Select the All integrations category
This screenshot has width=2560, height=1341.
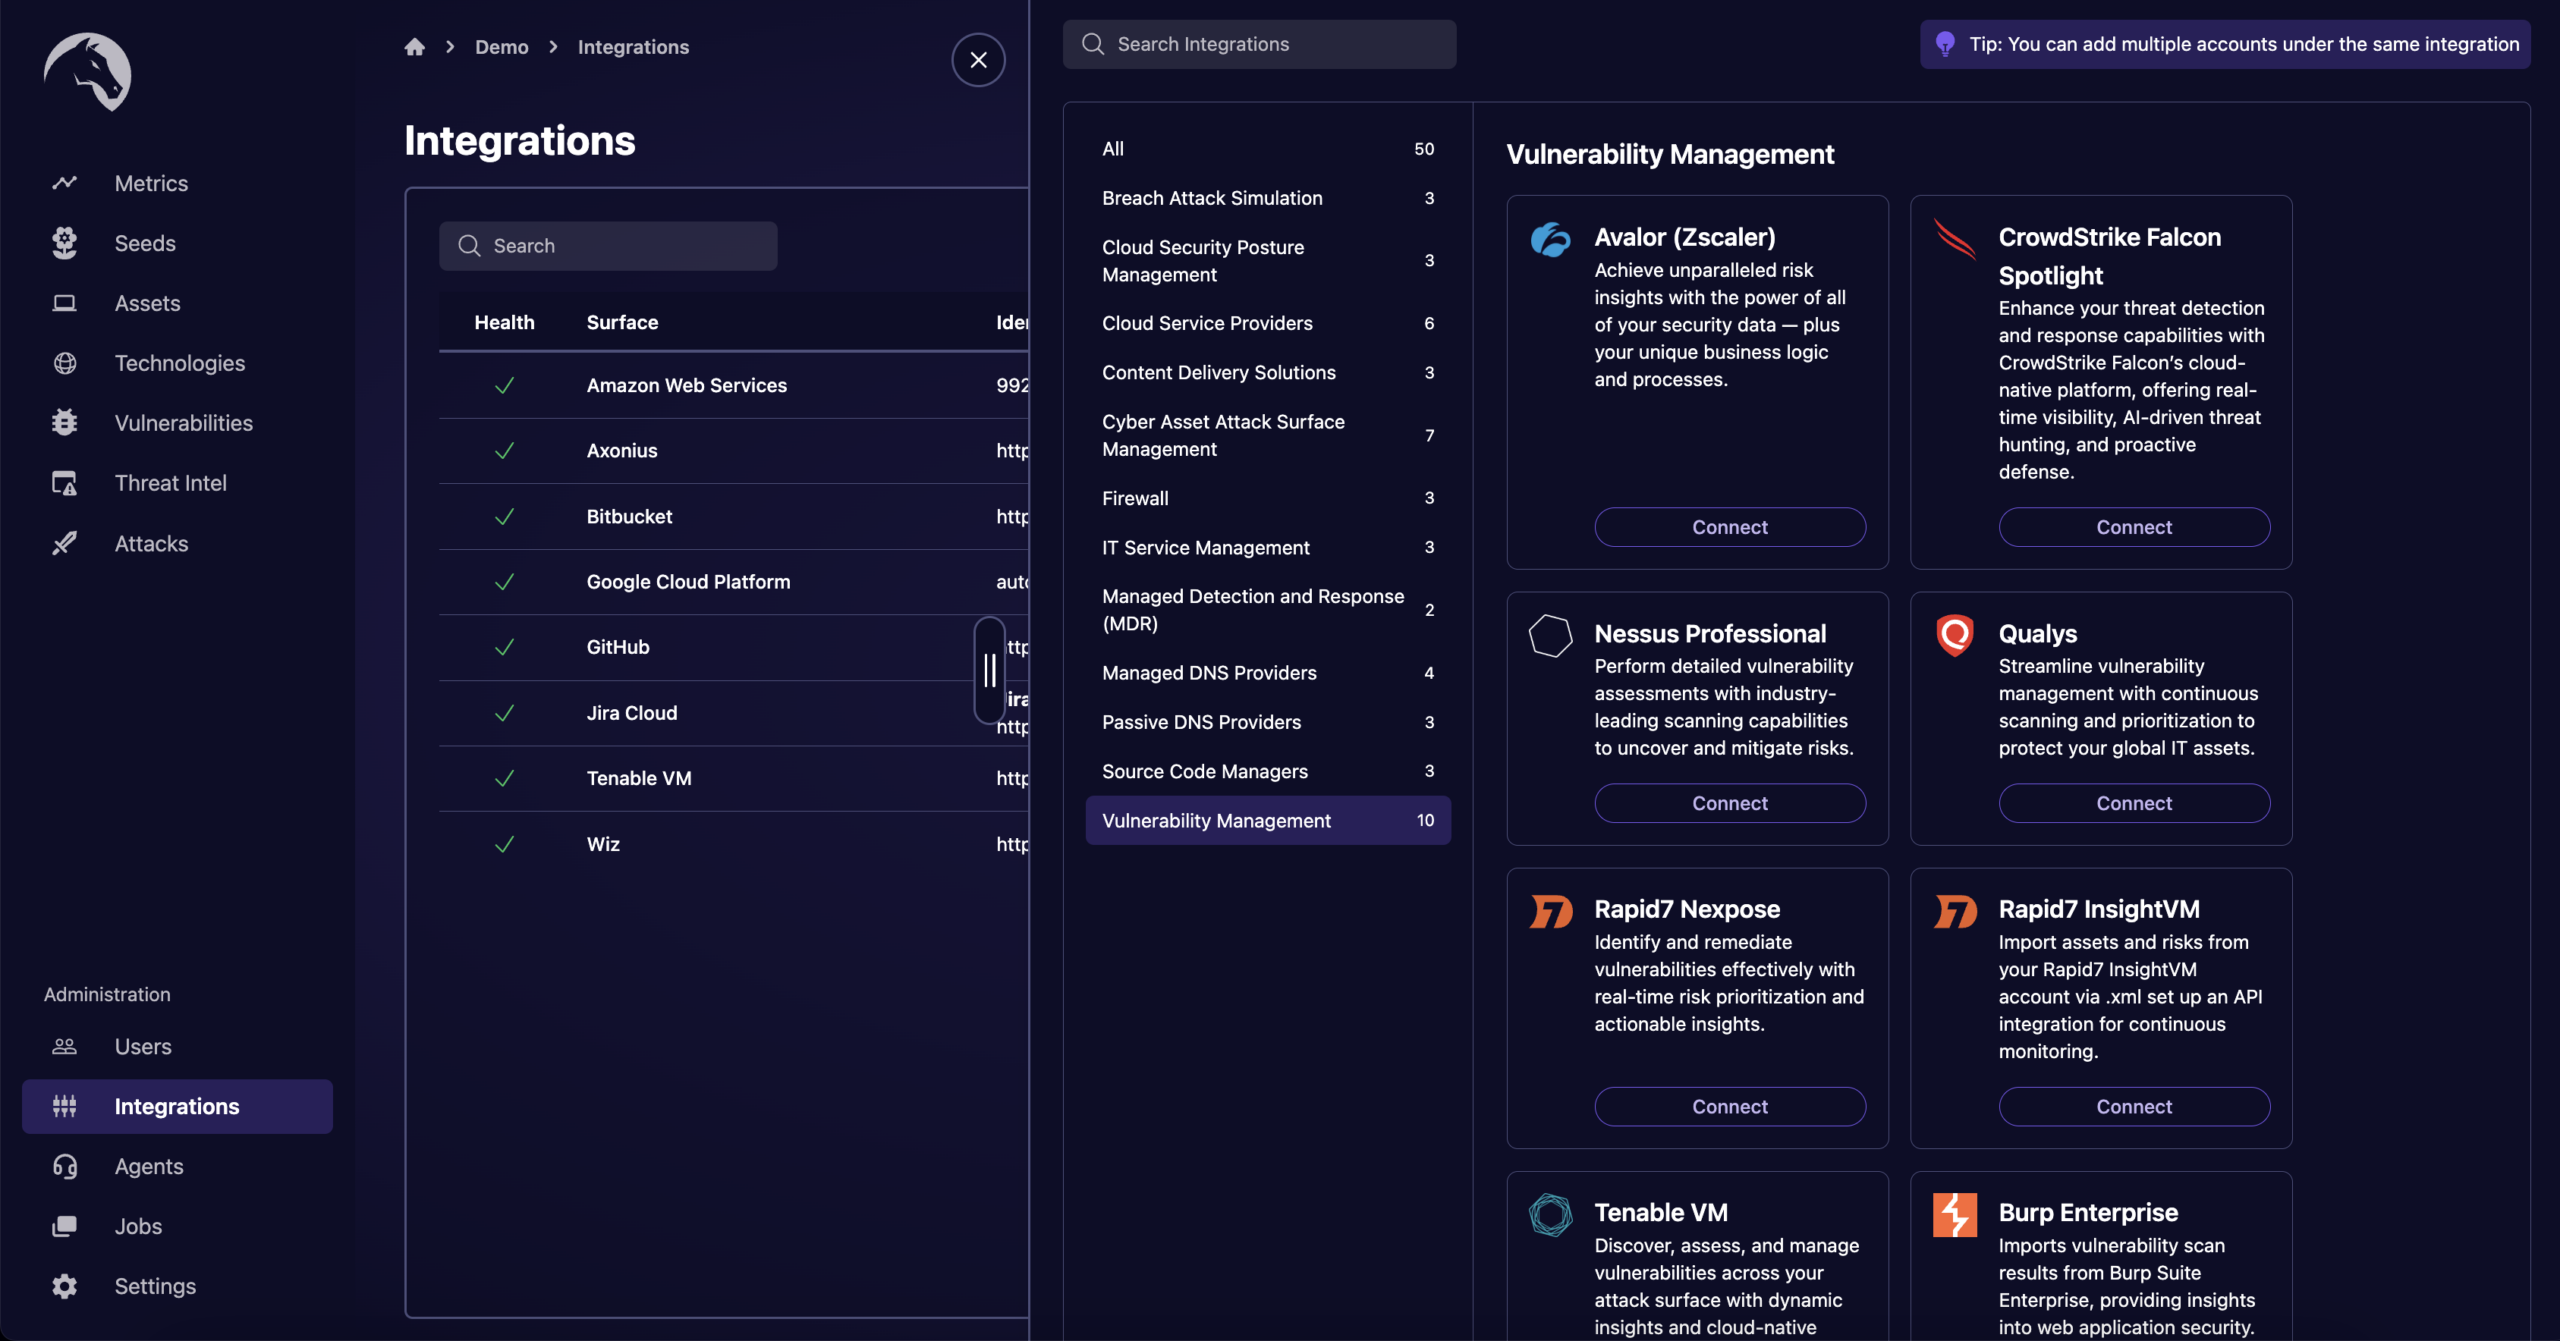[x=1268, y=149]
